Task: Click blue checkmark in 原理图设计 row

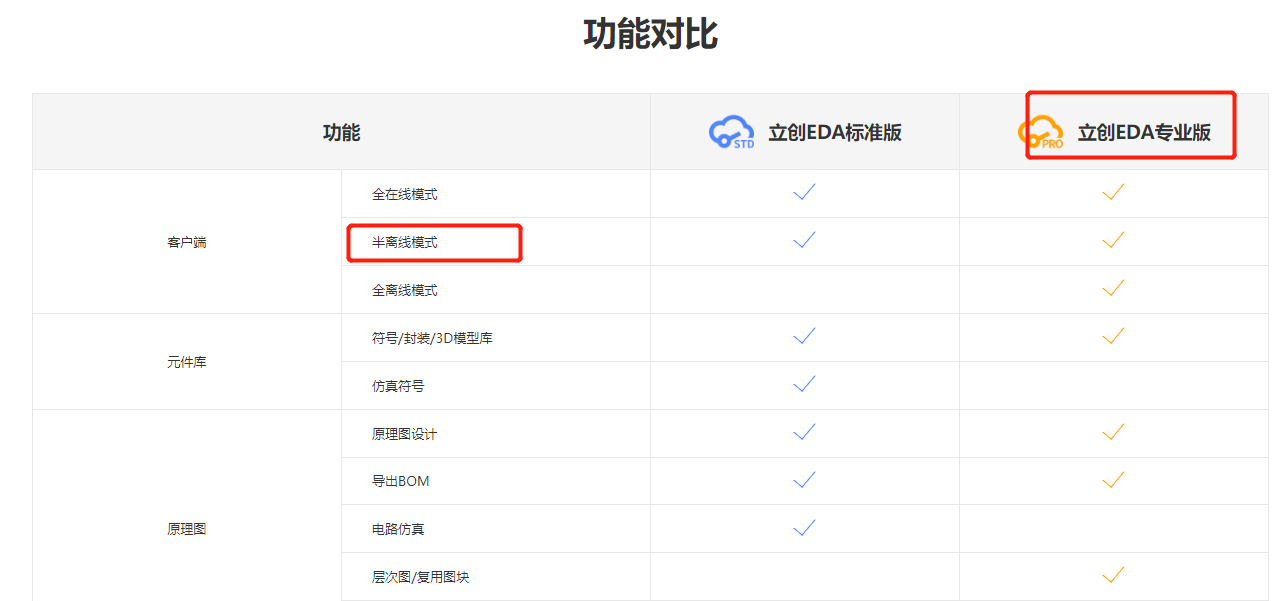Action: click(804, 432)
